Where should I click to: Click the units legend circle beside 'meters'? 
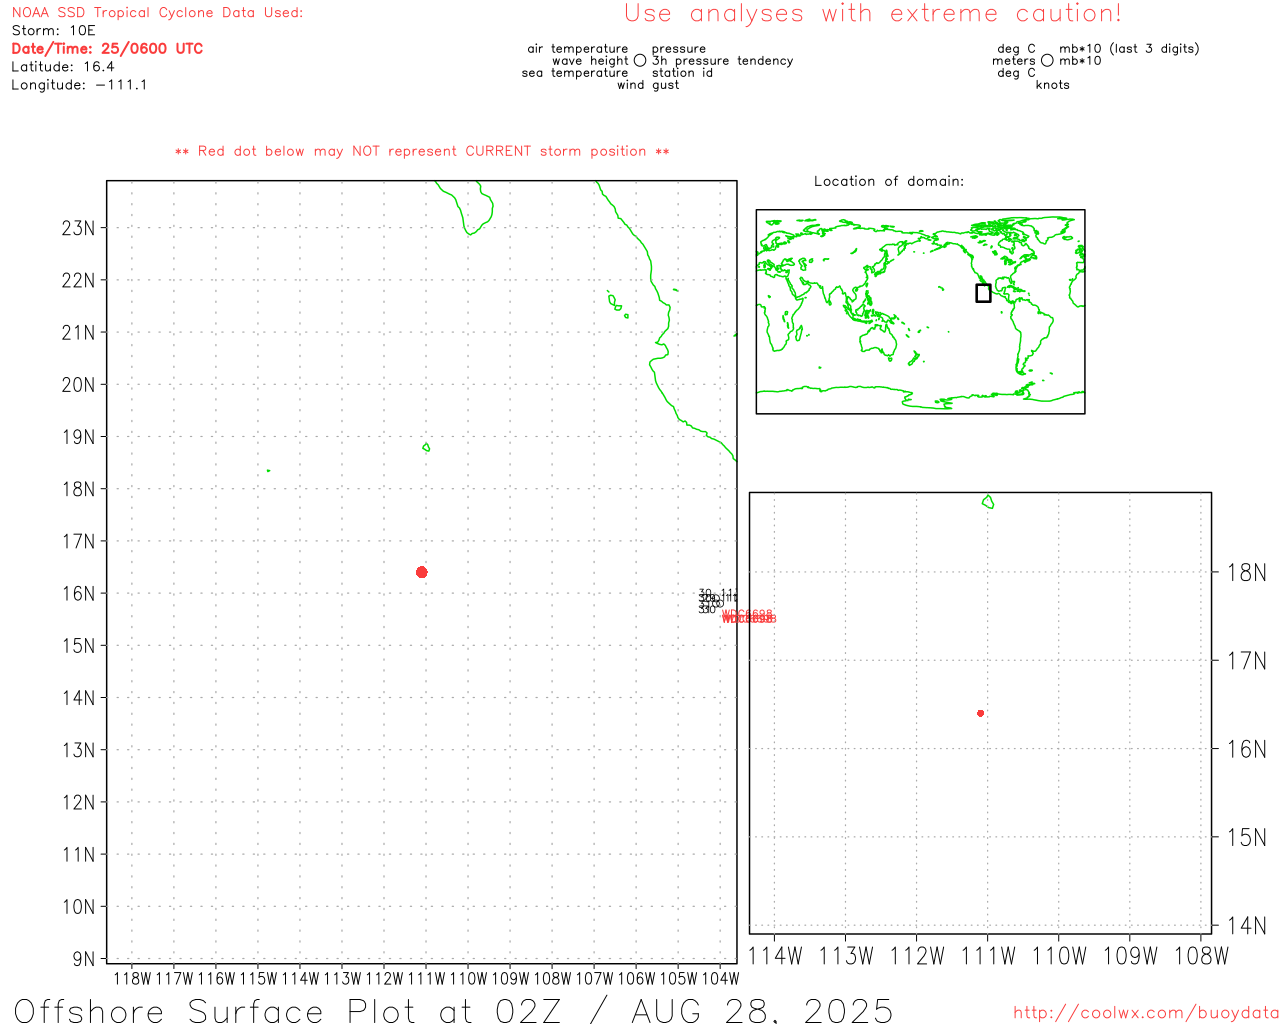click(x=1047, y=61)
